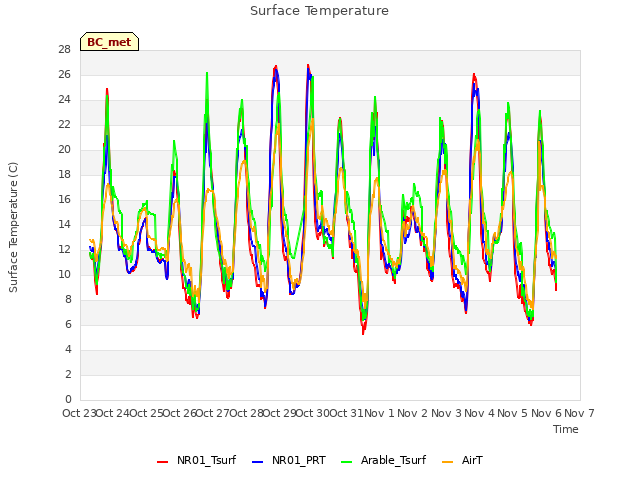This screenshot has width=640, height=480.
Task: Click the 8 y-axis tick label
Action: click(68, 300)
